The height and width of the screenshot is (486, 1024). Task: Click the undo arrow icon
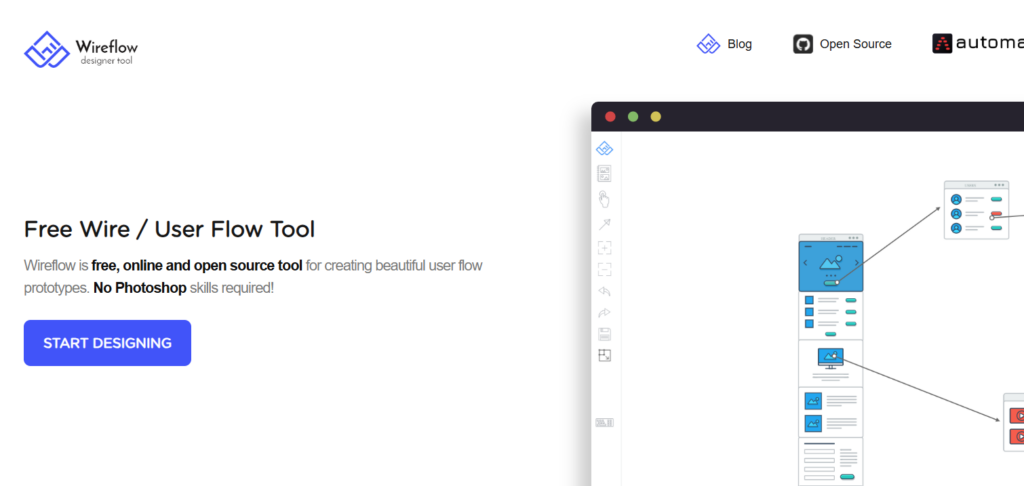click(604, 291)
